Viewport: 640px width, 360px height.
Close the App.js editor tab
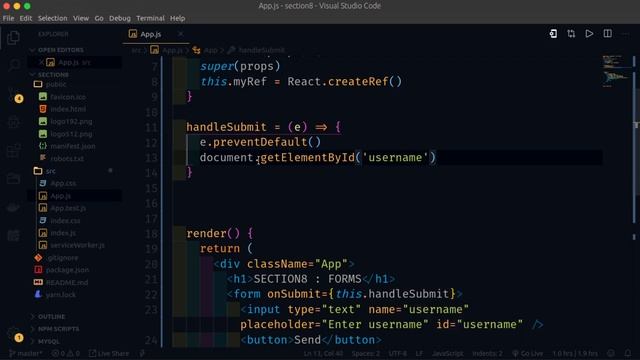pyautogui.click(x=180, y=34)
